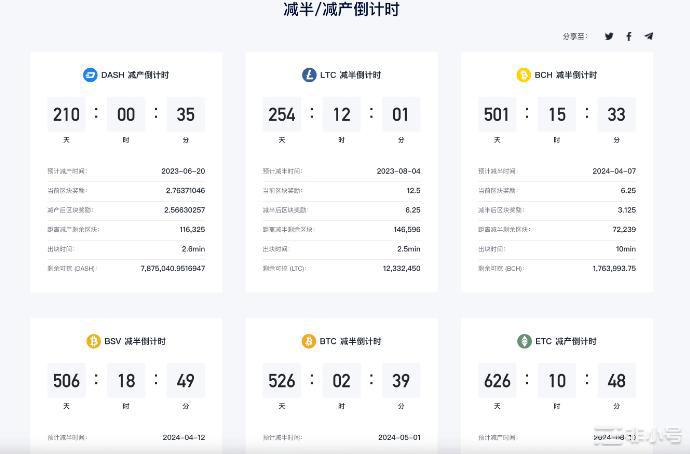Click the BSV coin logo
690x454 pixels.
(93, 341)
